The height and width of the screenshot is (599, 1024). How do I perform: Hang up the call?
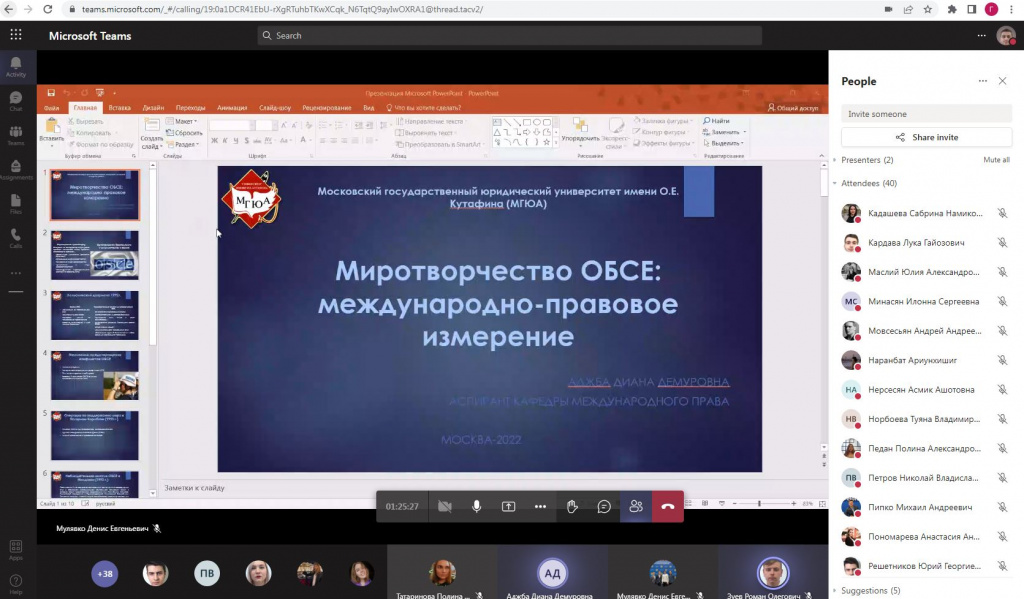tap(667, 506)
